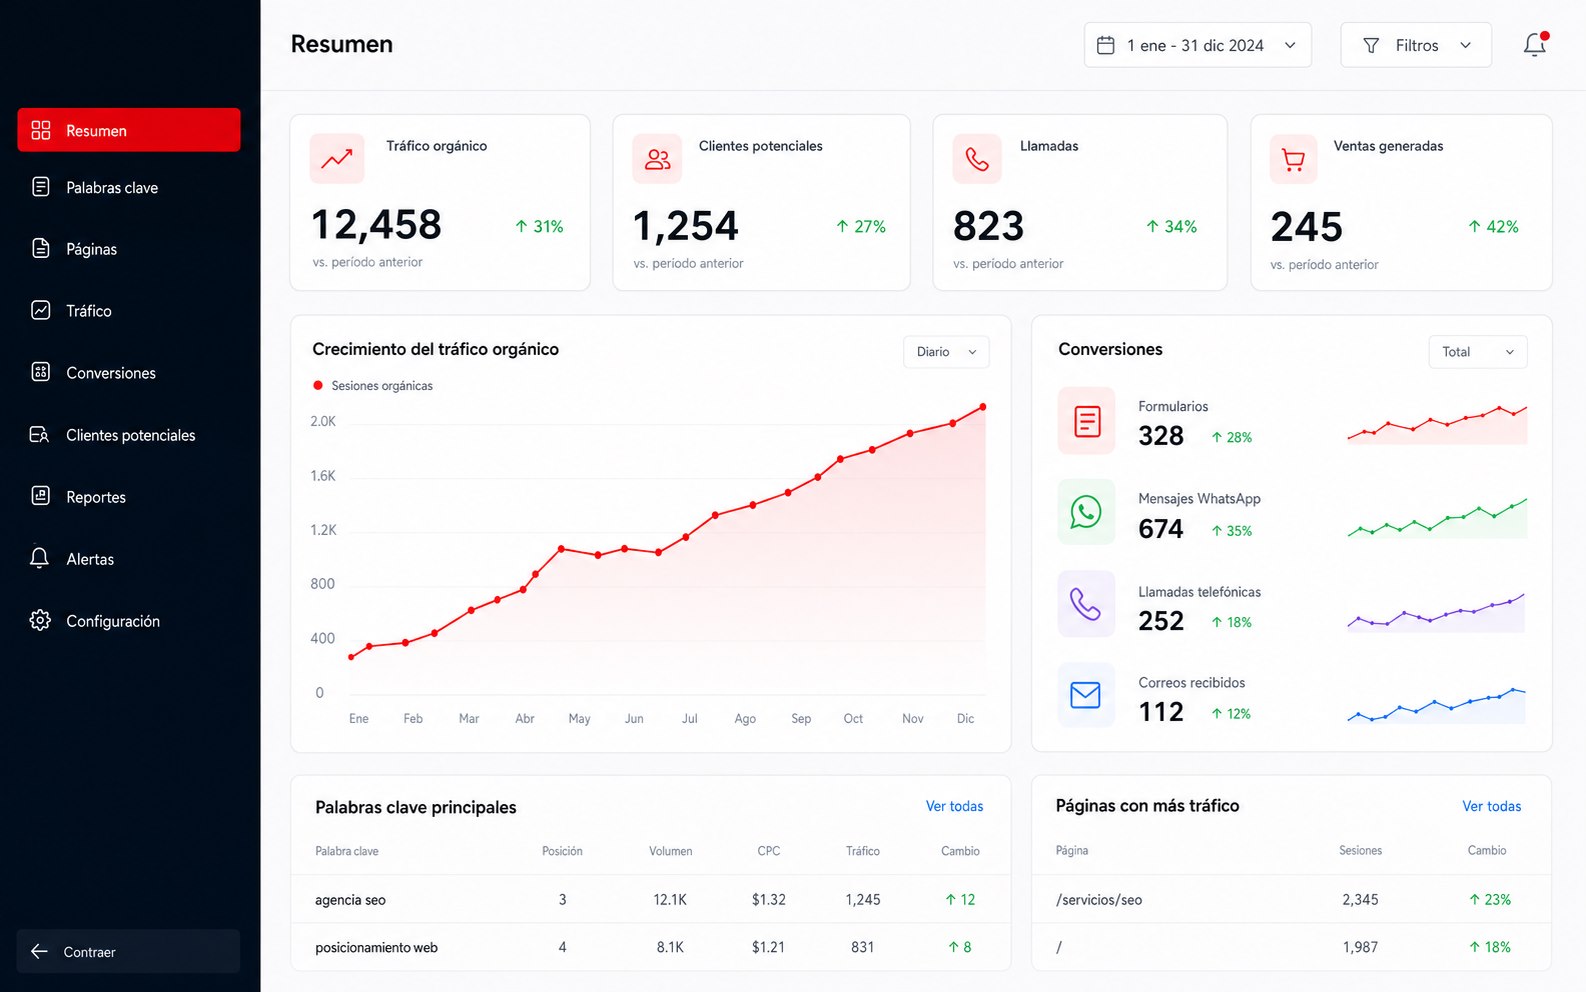Click the Correos recibidos envelope icon
Image resolution: width=1586 pixels, height=992 pixels.
click(x=1086, y=695)
